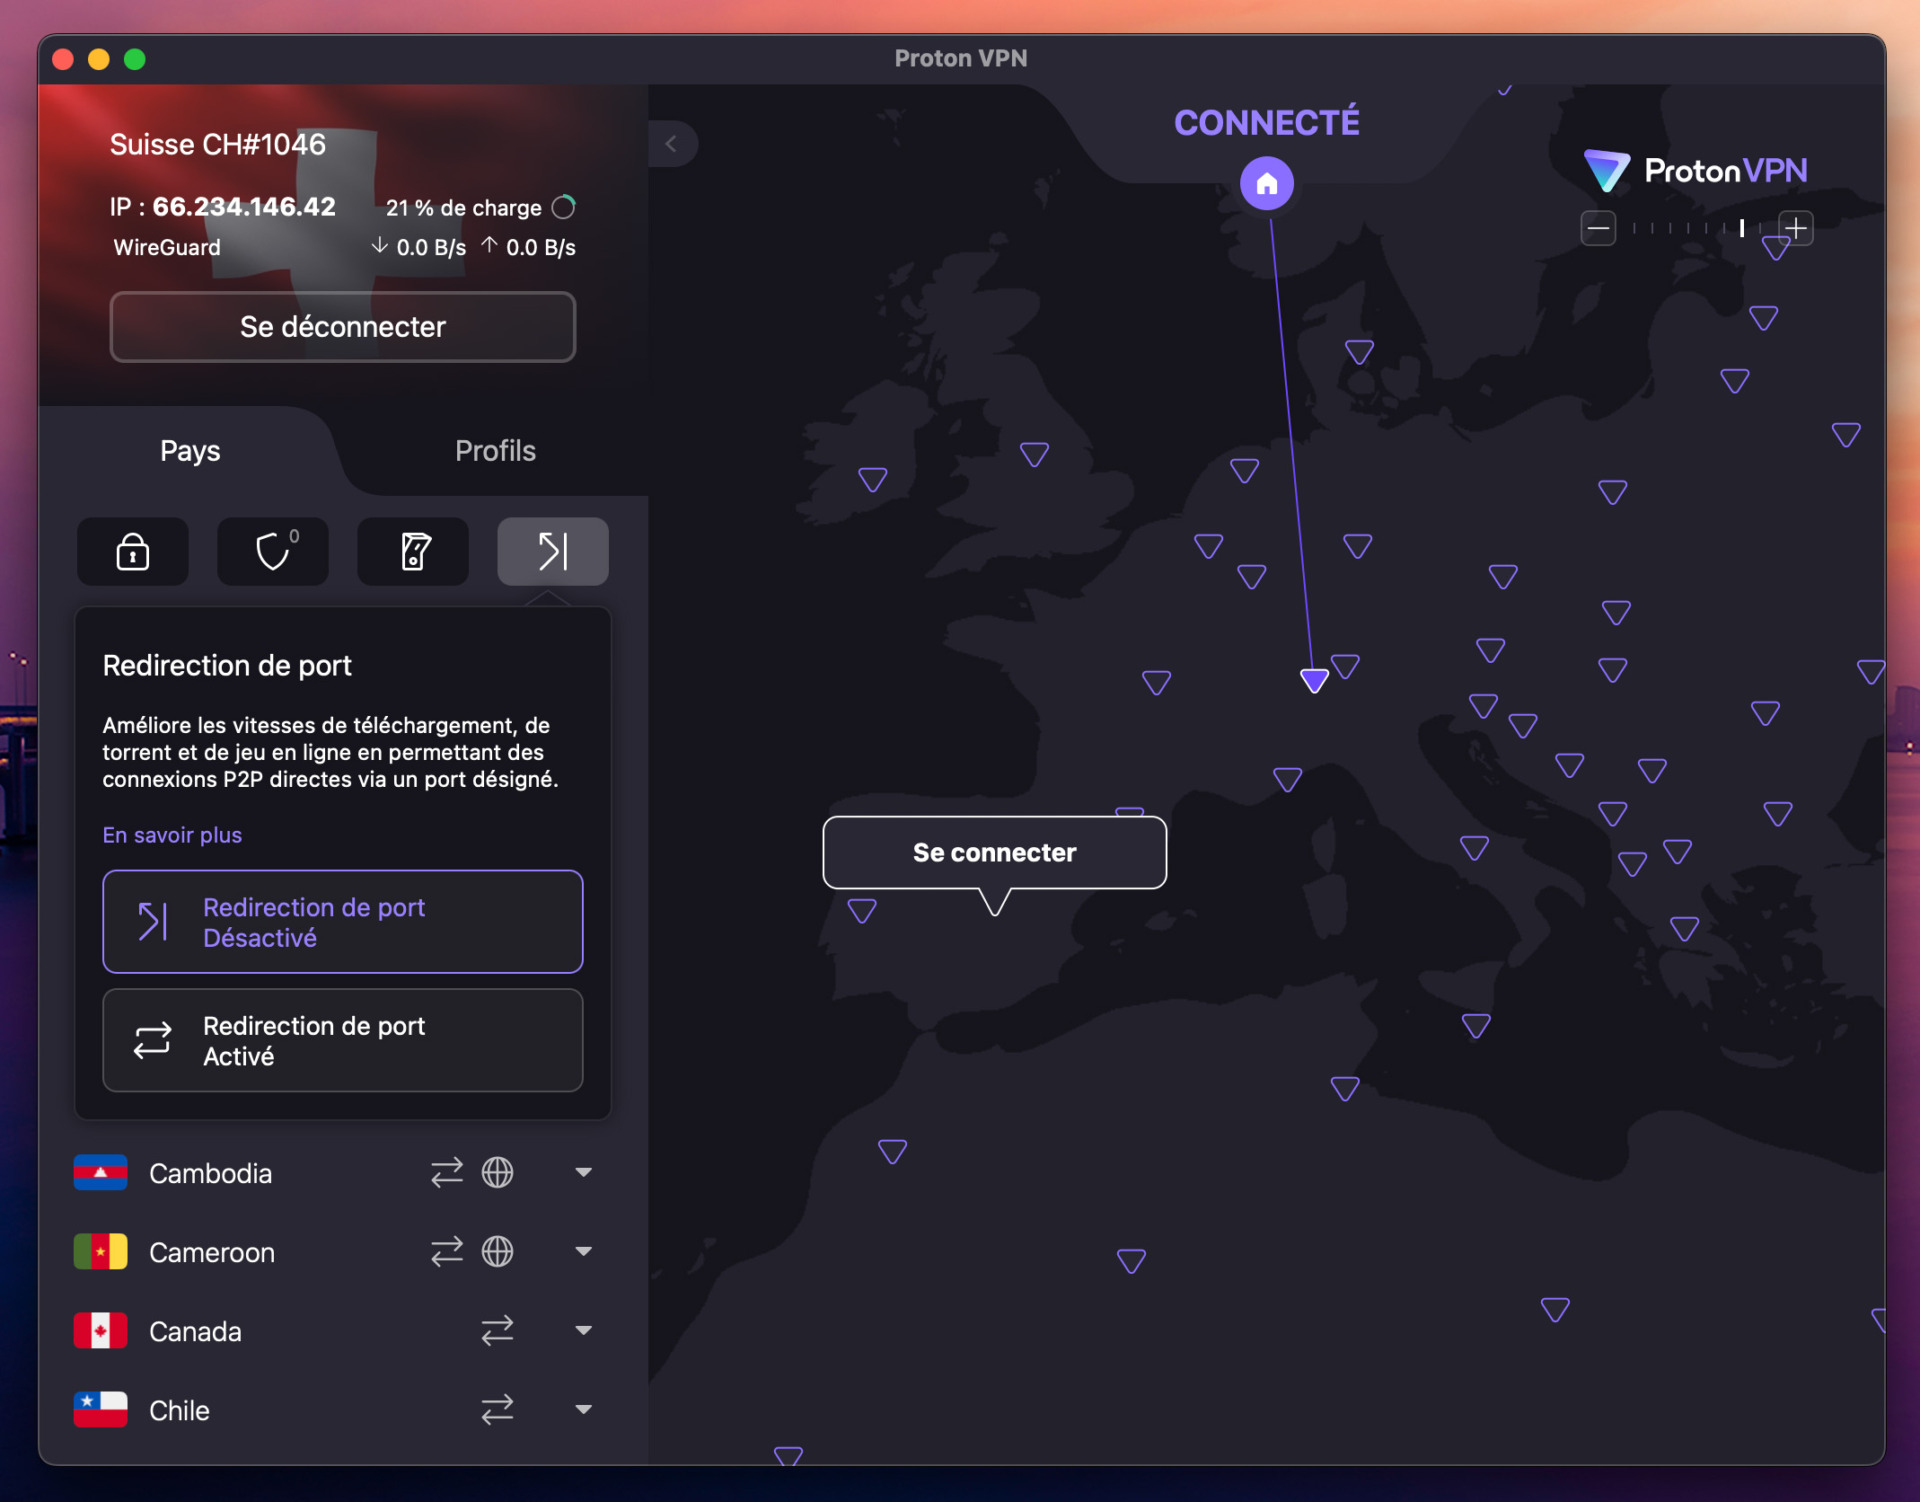Screen dimensions: 1920x1502
Task: Click the server load circle indicator
Action: 564,207
